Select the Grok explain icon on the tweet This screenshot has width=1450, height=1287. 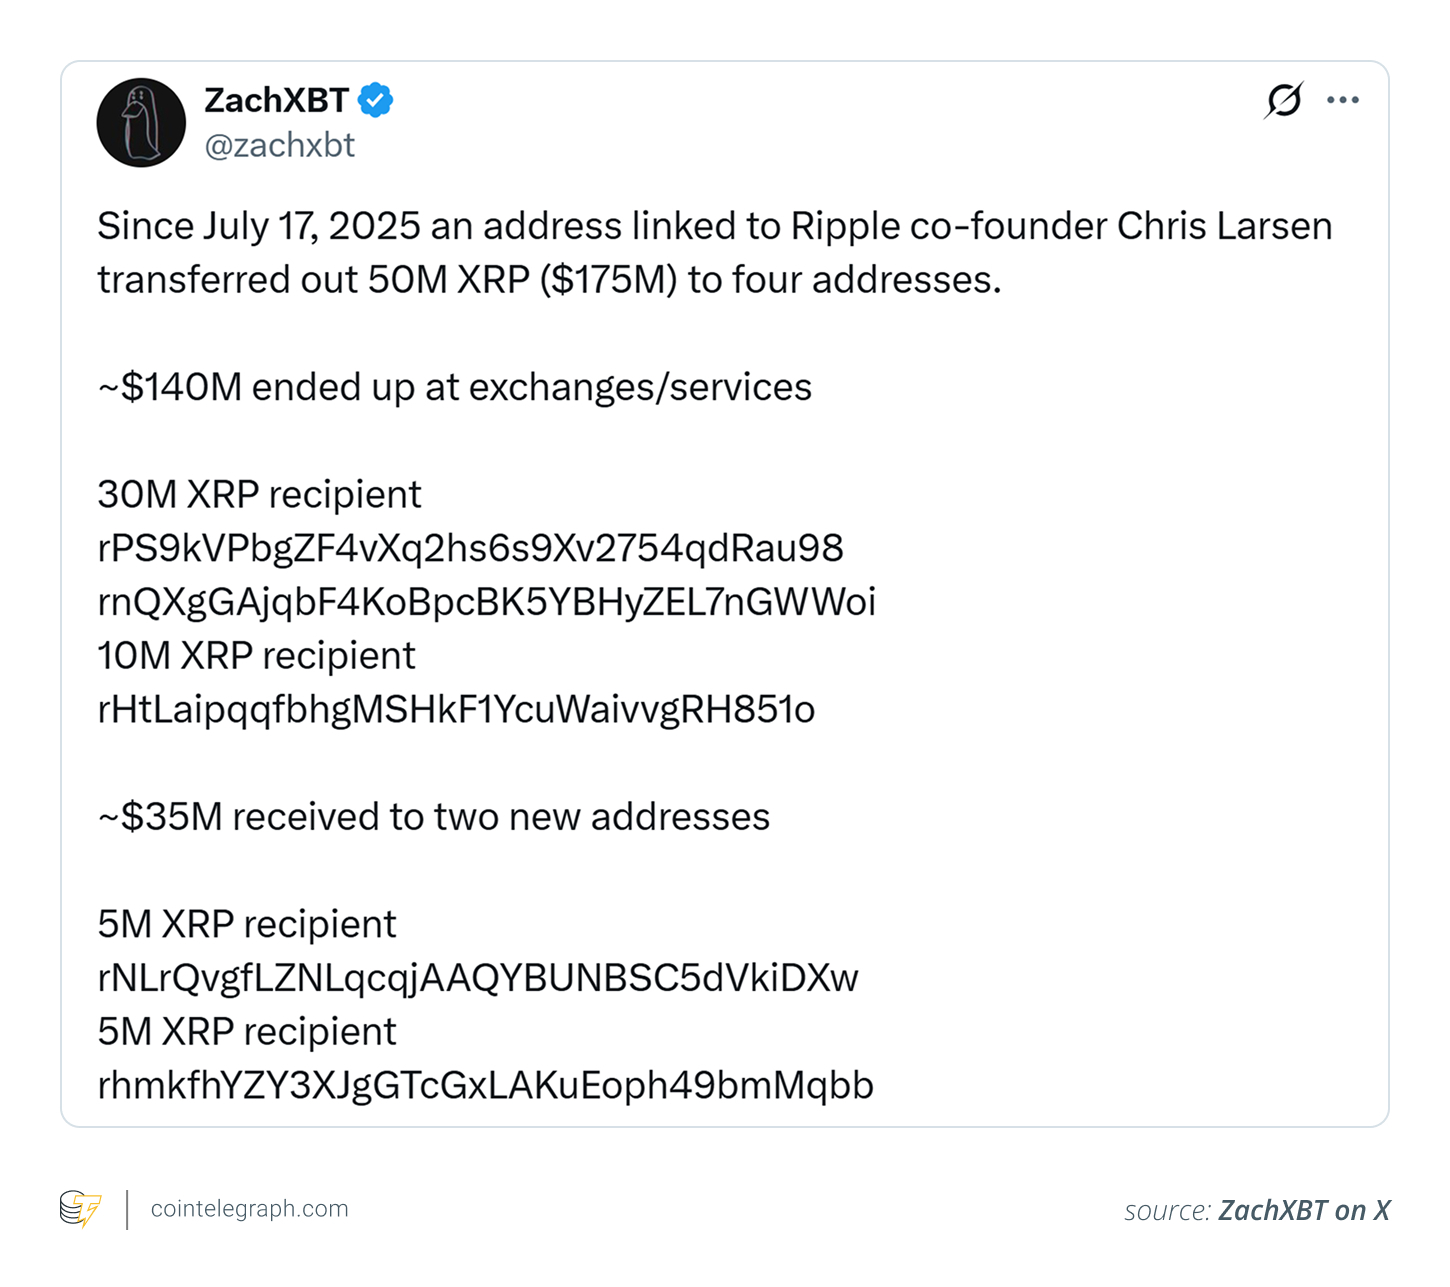(x=1283, y=99)
